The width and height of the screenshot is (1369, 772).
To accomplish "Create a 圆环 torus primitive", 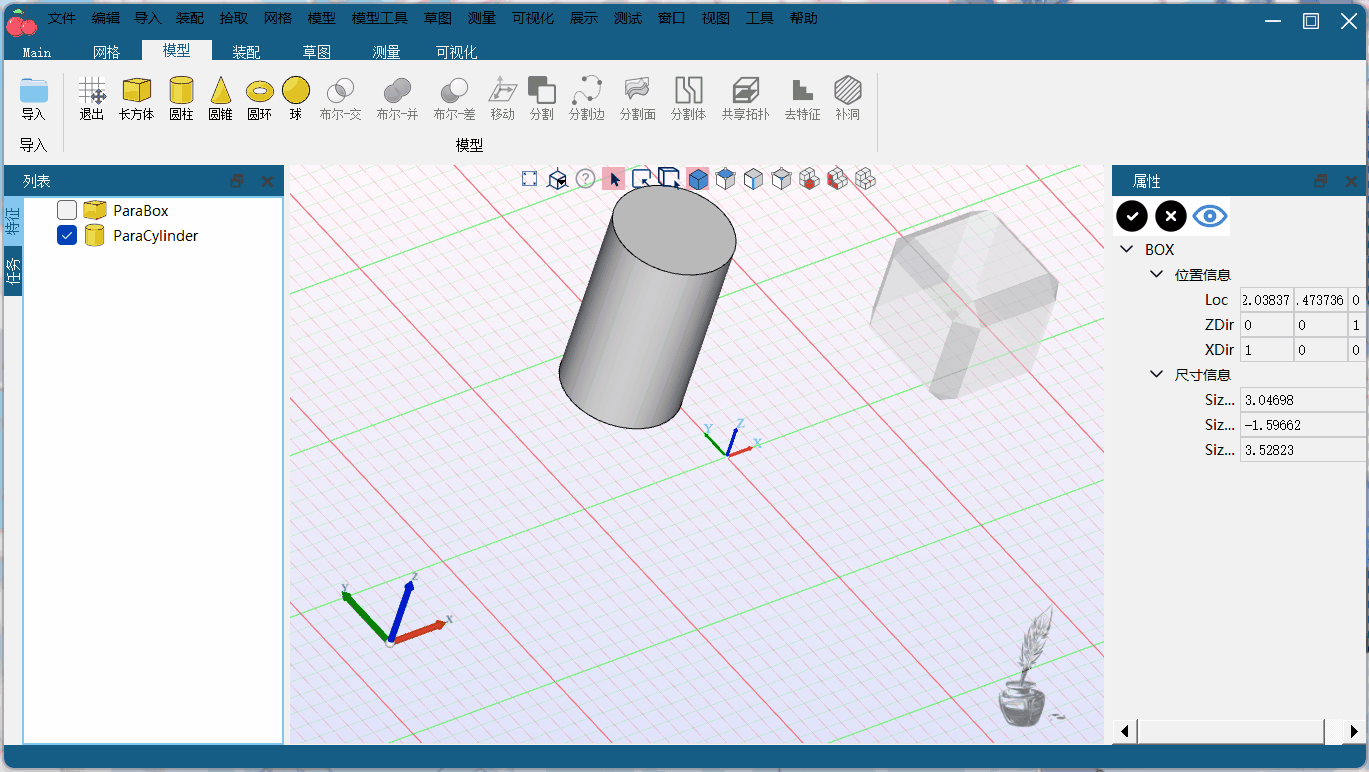I will pos(260,90).
